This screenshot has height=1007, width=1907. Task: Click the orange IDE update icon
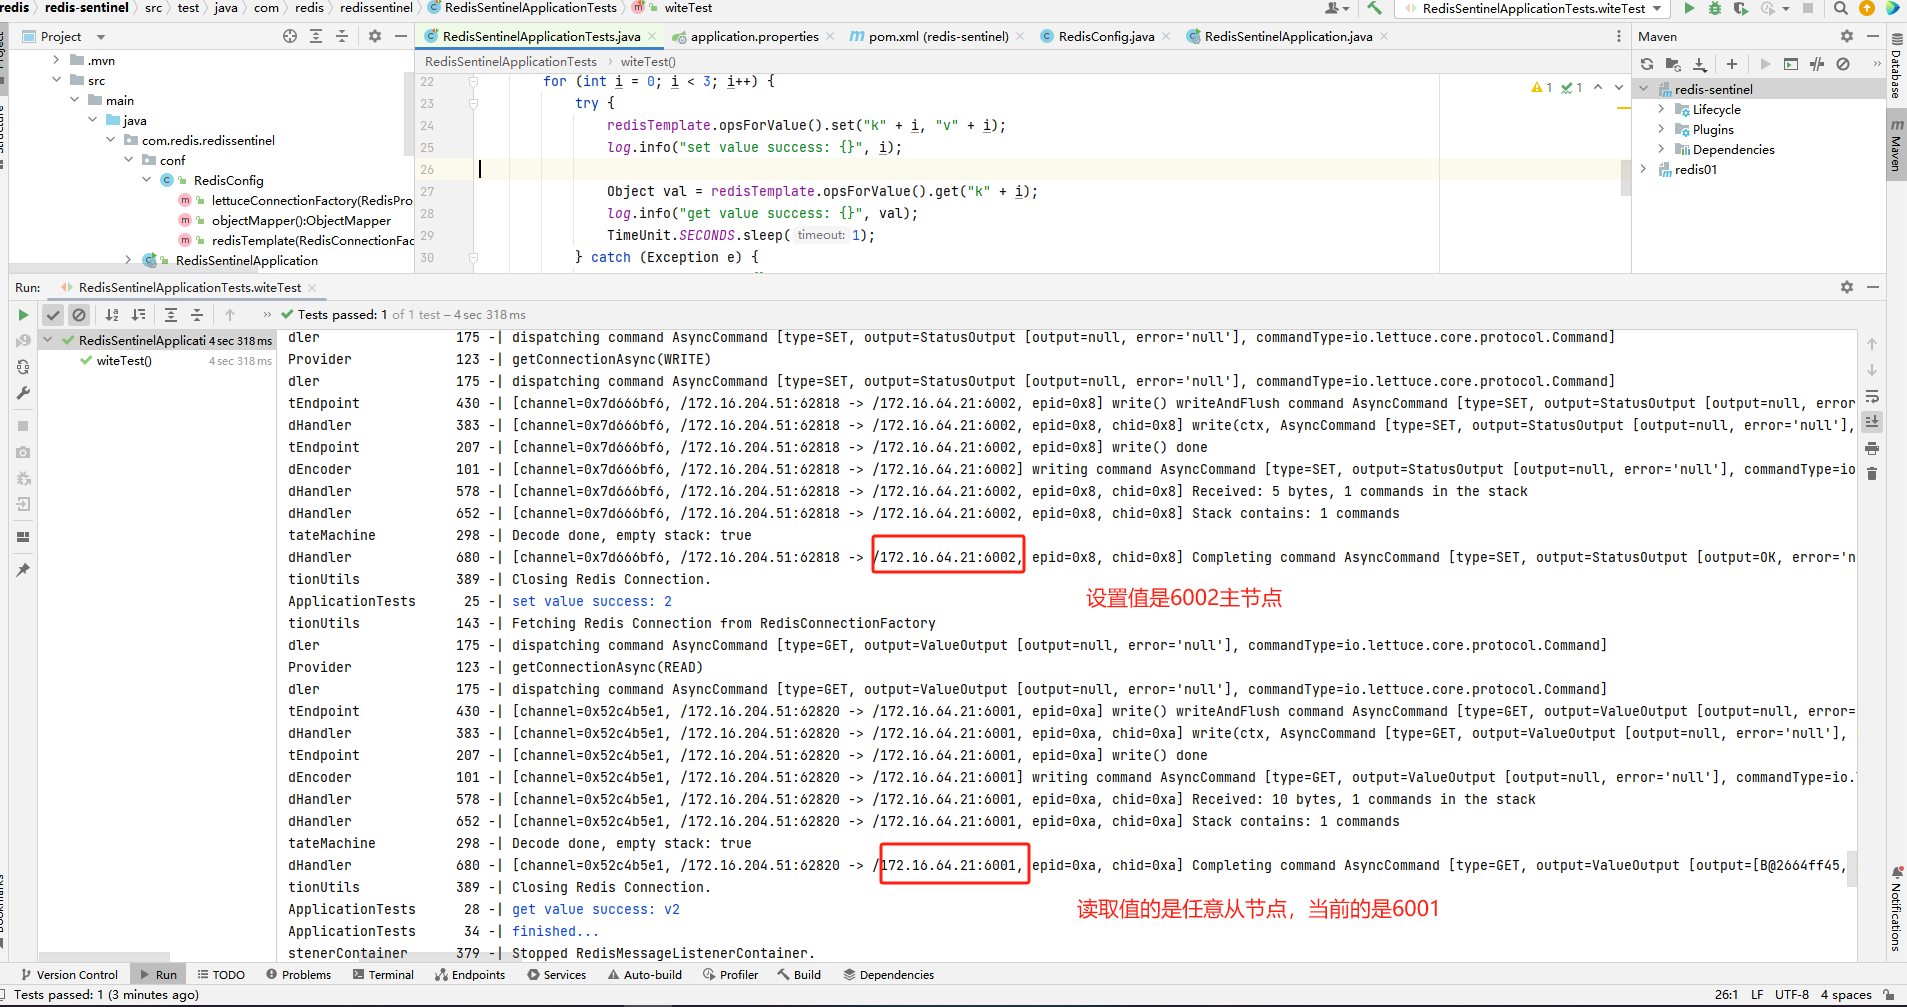(x=1866, y=8)
